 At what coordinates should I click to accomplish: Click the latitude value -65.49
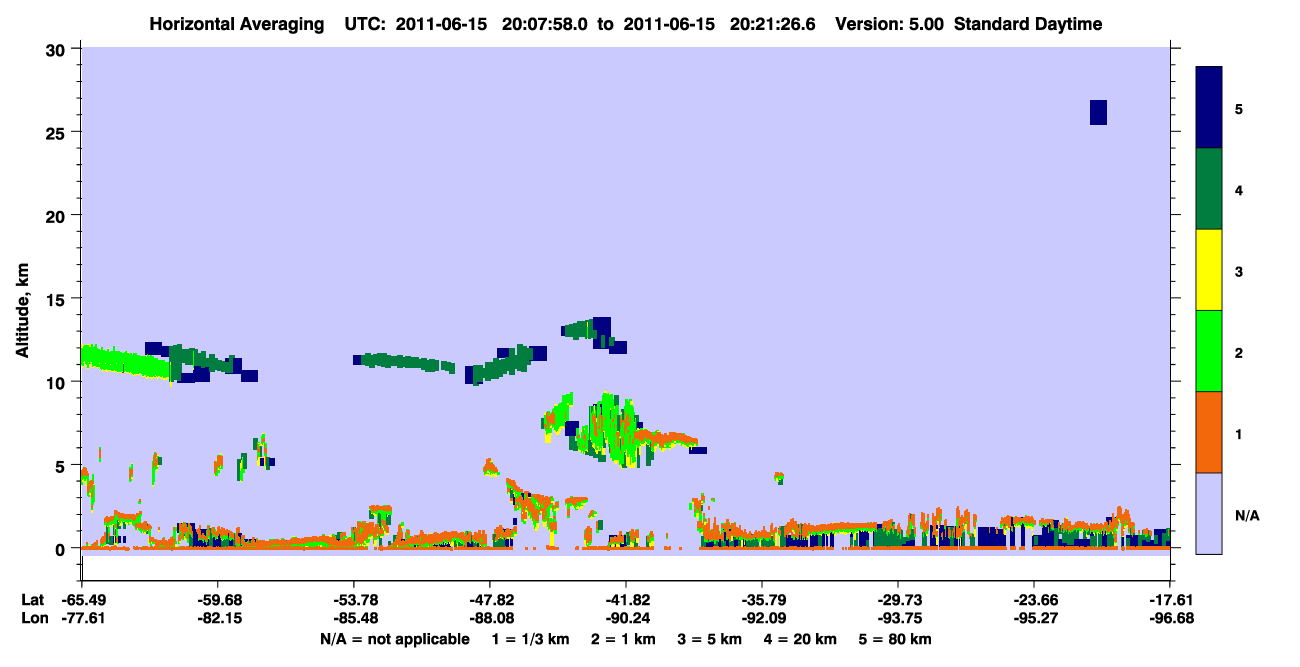pyautogui.click(x=82, y=600)
